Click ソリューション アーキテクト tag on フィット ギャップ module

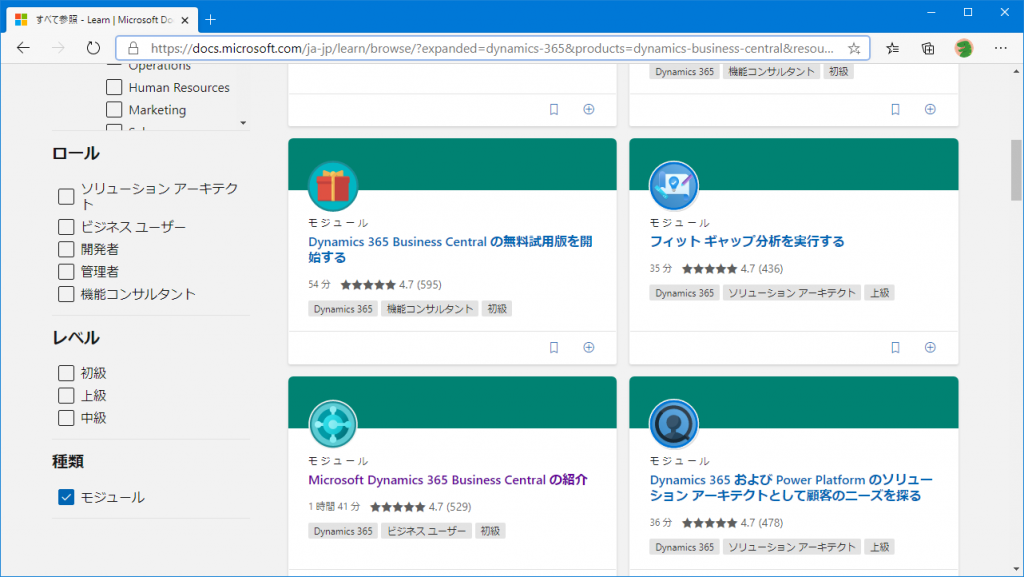click(x=792, y=293)
